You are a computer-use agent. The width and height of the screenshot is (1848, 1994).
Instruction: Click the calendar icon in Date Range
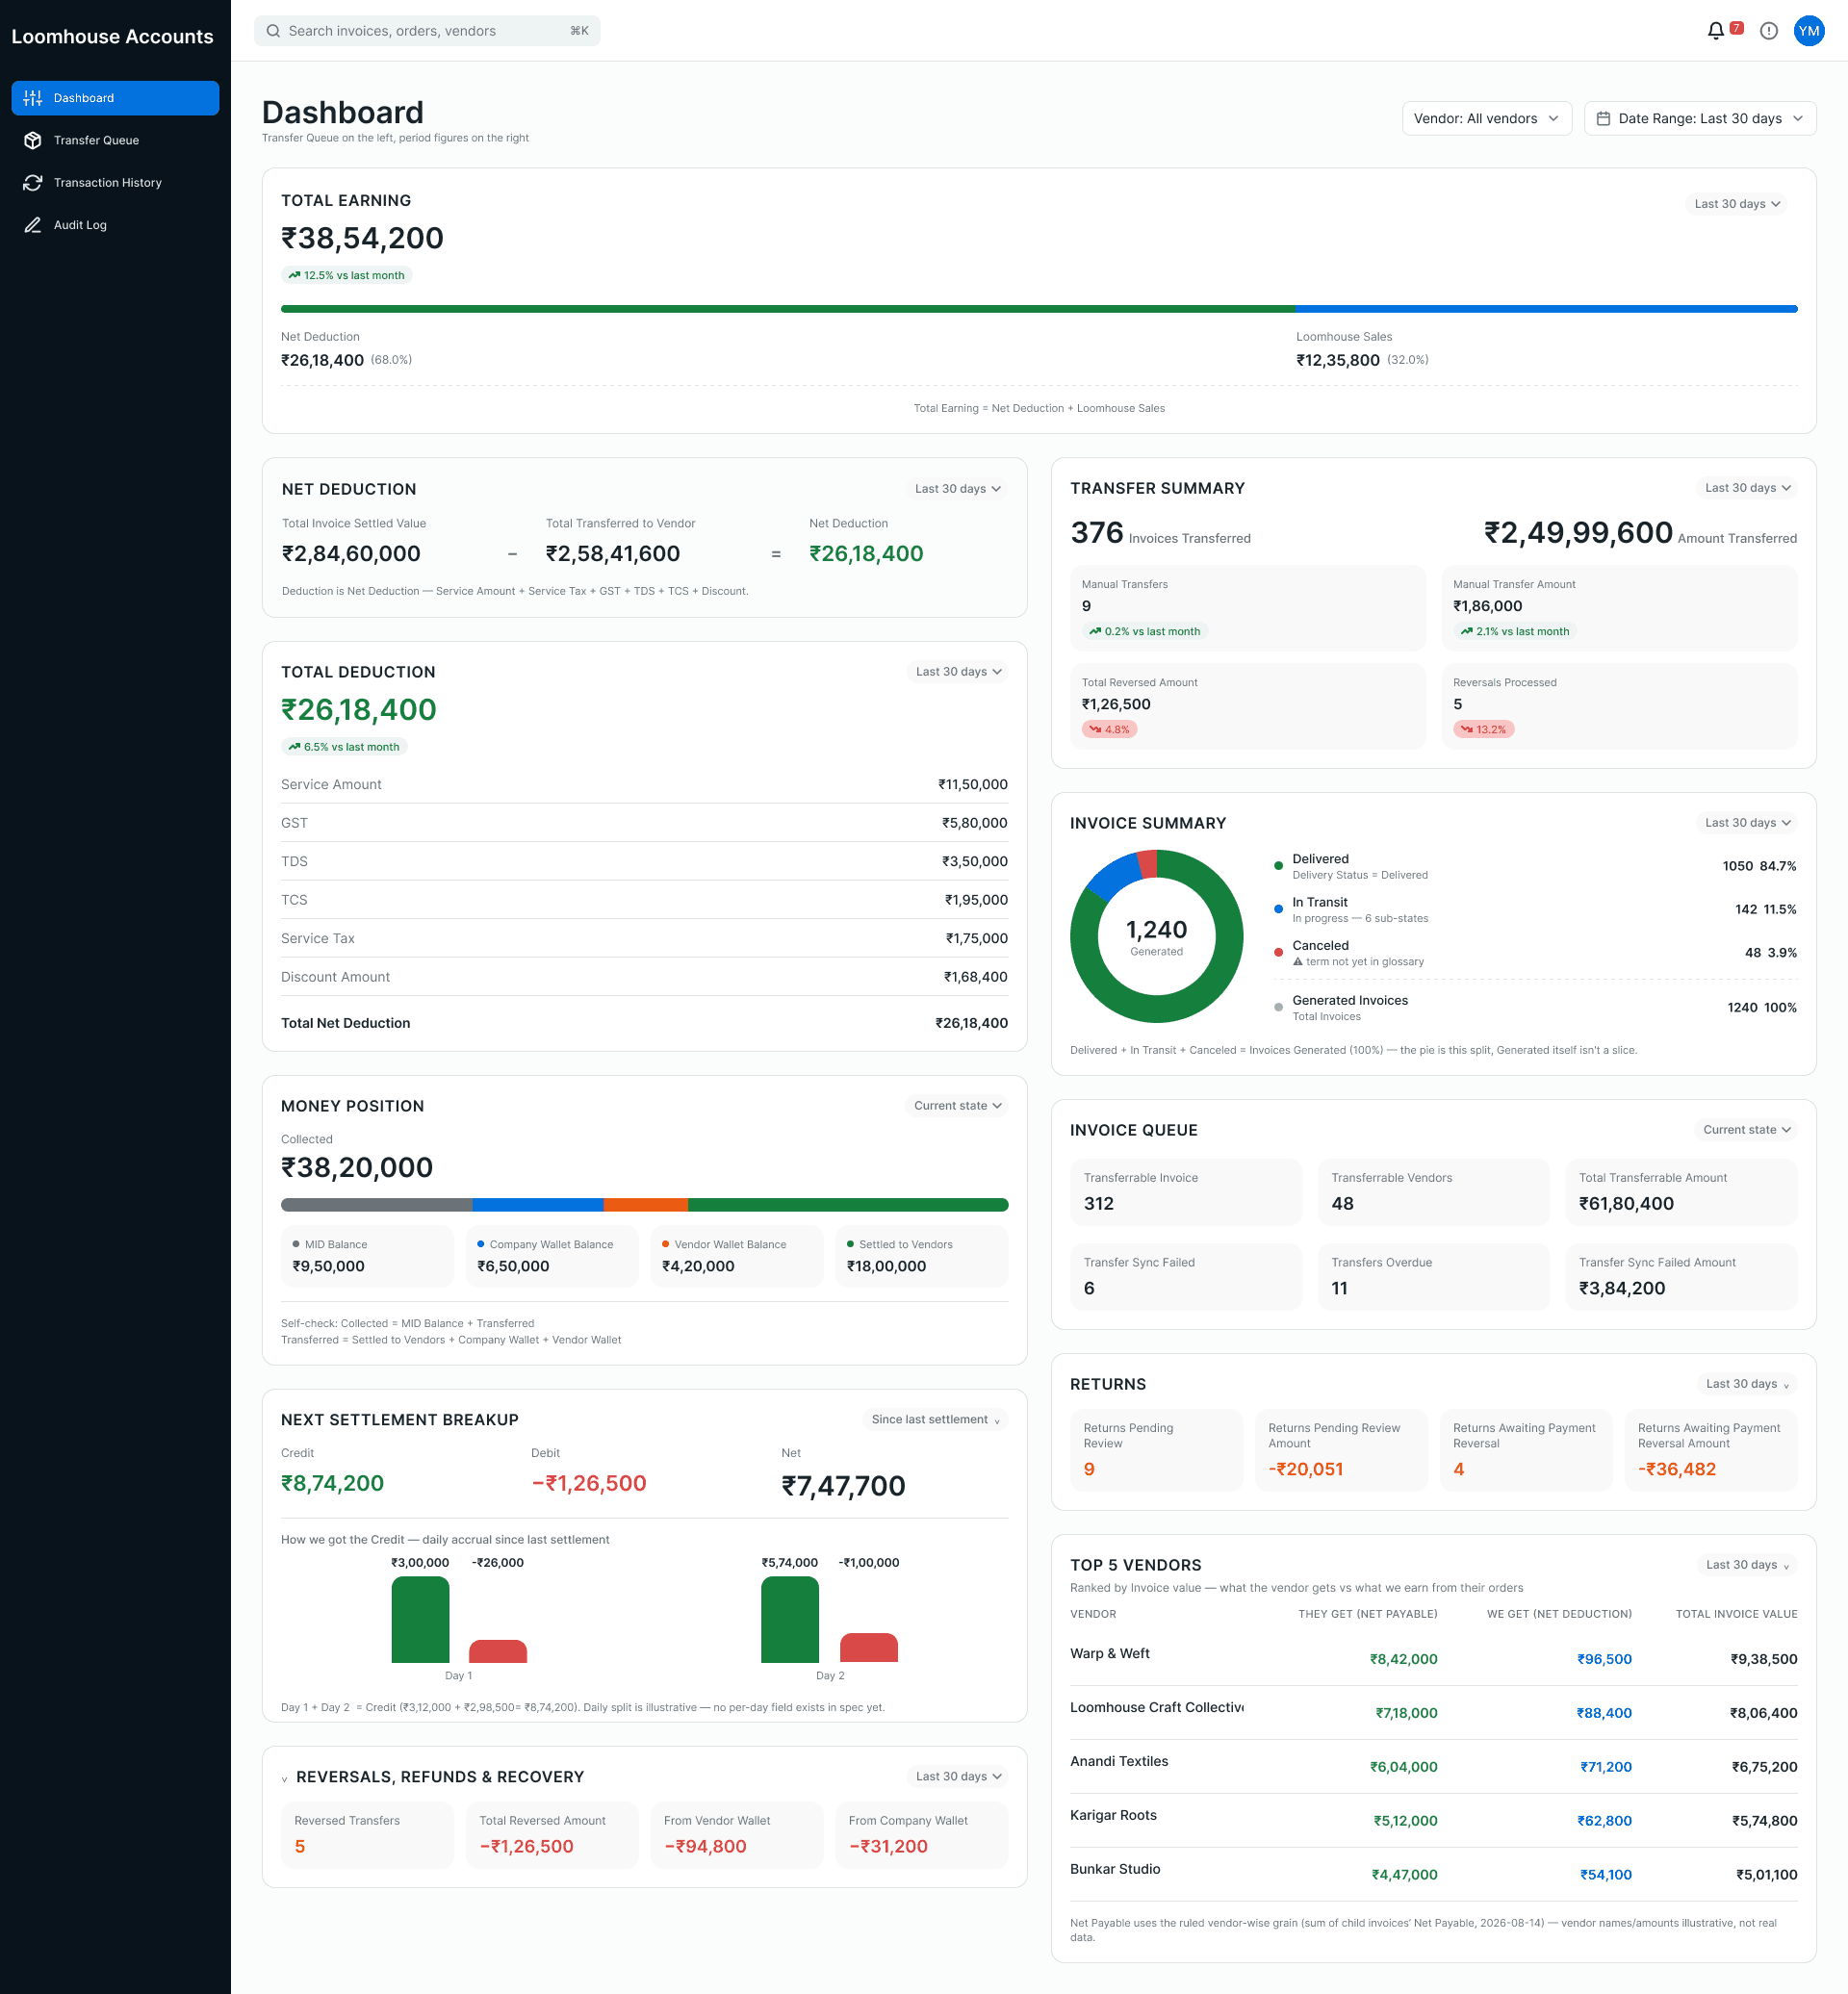pyautogui.click(x=1603, y=118)
